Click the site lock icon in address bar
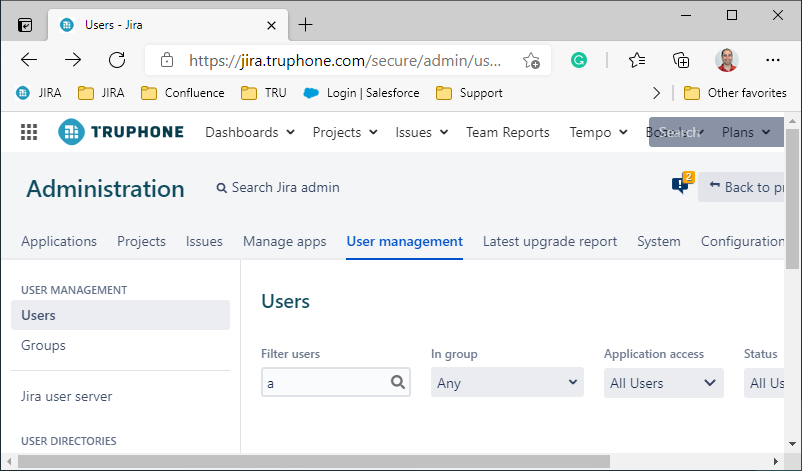802x471 pixels. tap(167, 60)
